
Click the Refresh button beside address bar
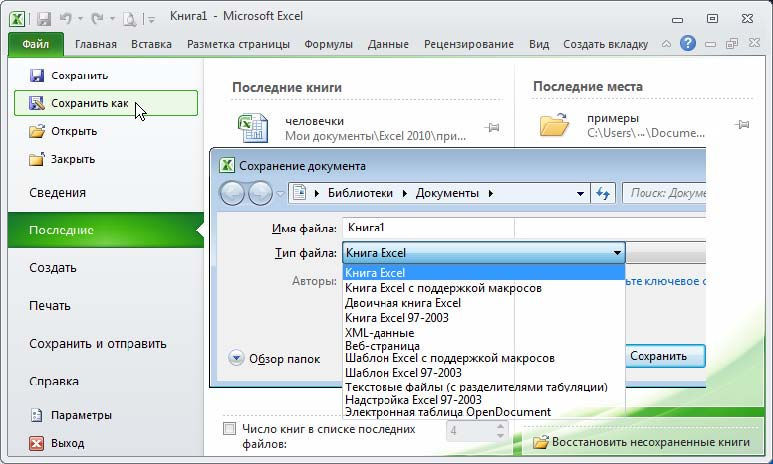tap(603, 193)
